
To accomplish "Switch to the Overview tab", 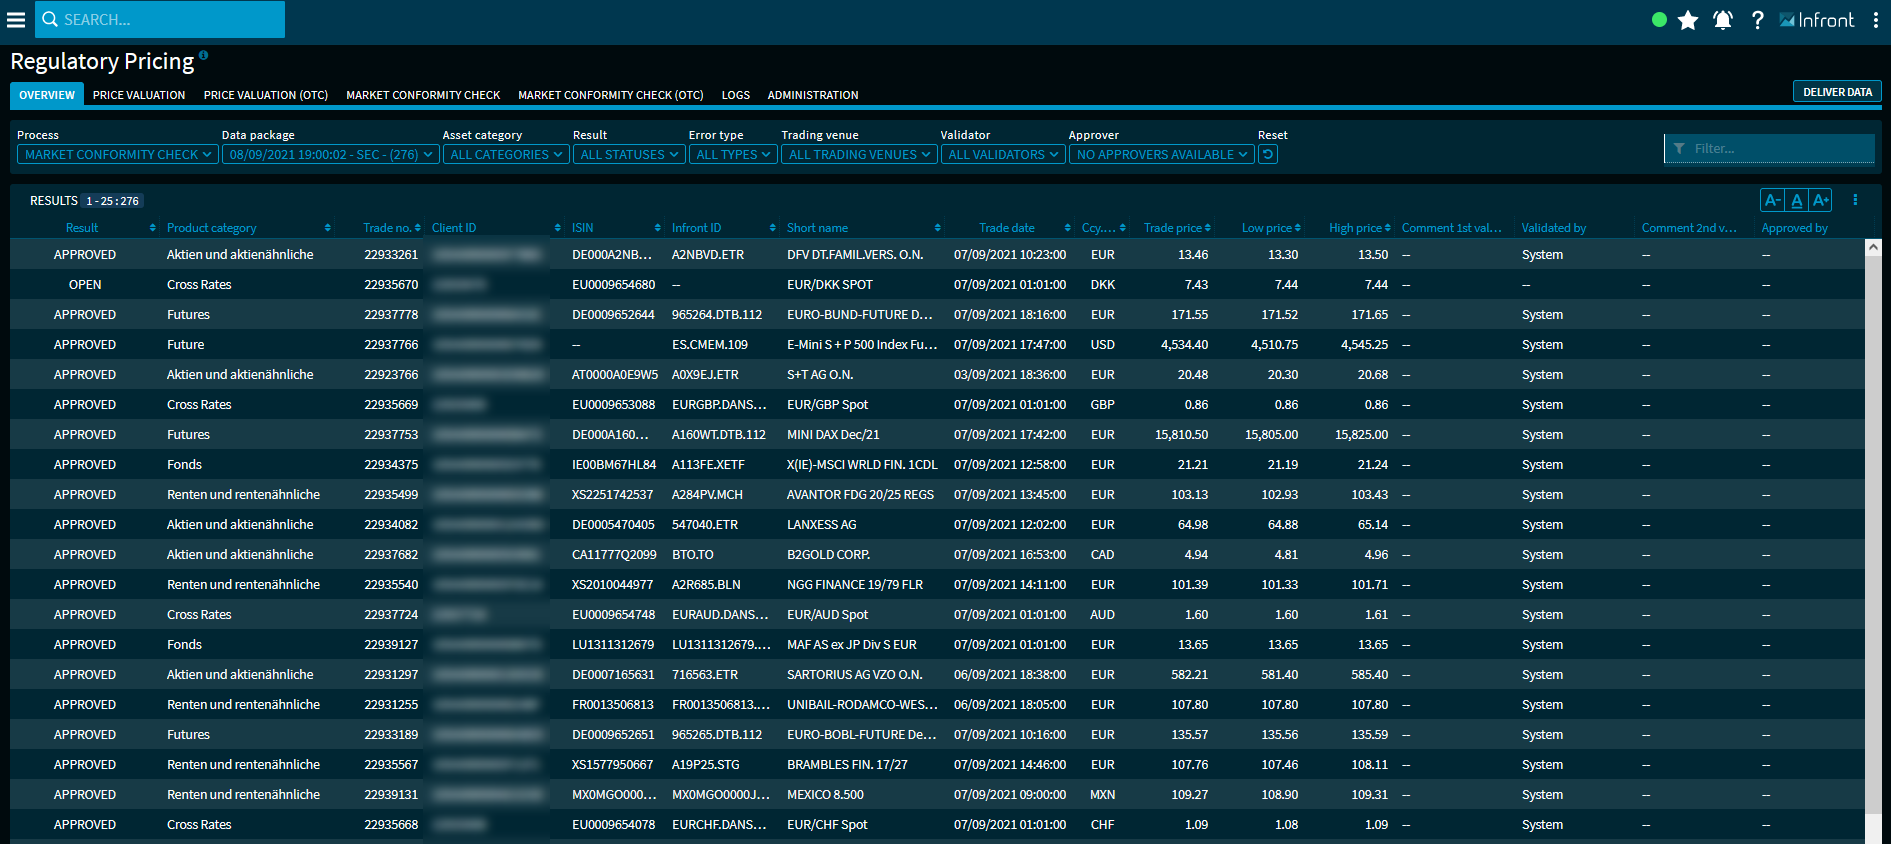I will pyautogui.click(x=47, y=95).
